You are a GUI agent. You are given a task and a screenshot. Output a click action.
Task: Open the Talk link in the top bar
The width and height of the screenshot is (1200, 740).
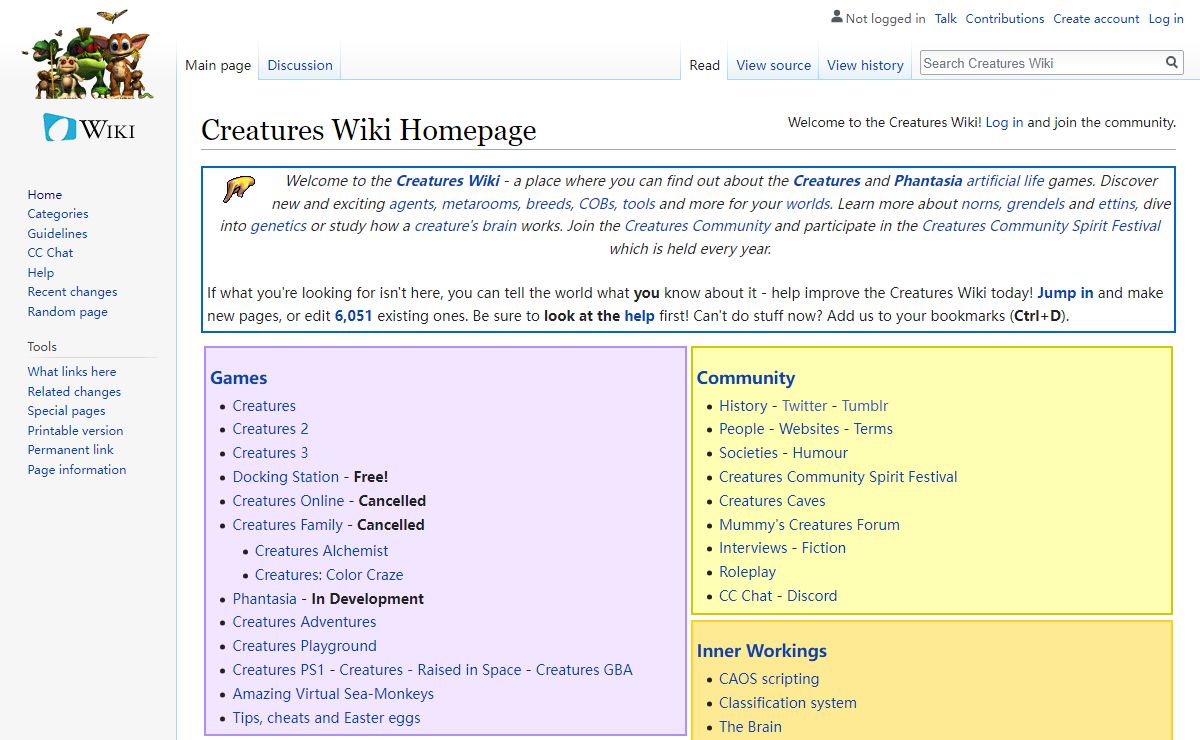point(946,18)
